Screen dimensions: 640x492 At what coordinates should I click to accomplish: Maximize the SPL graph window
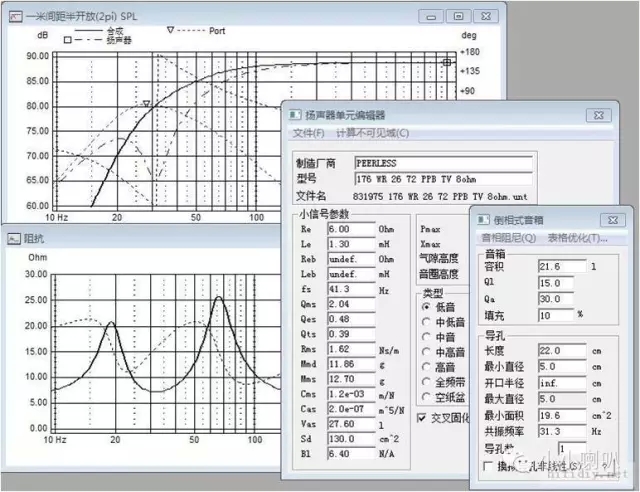coord(458,16)
